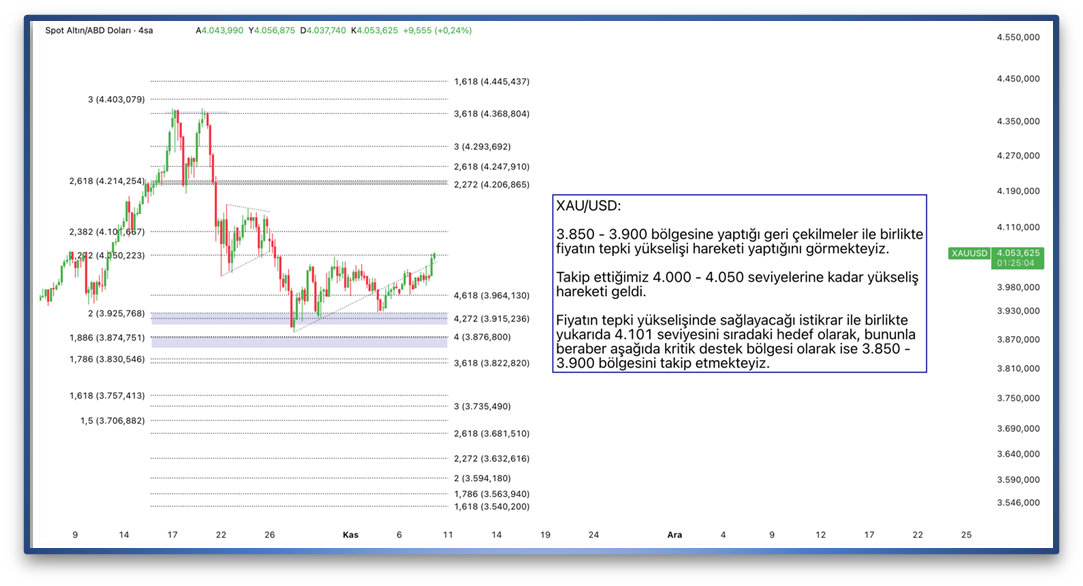Viewport: 1083px width, 586px height.
Task: Click the Ara month marker on time axis
Action: (675, 535)
